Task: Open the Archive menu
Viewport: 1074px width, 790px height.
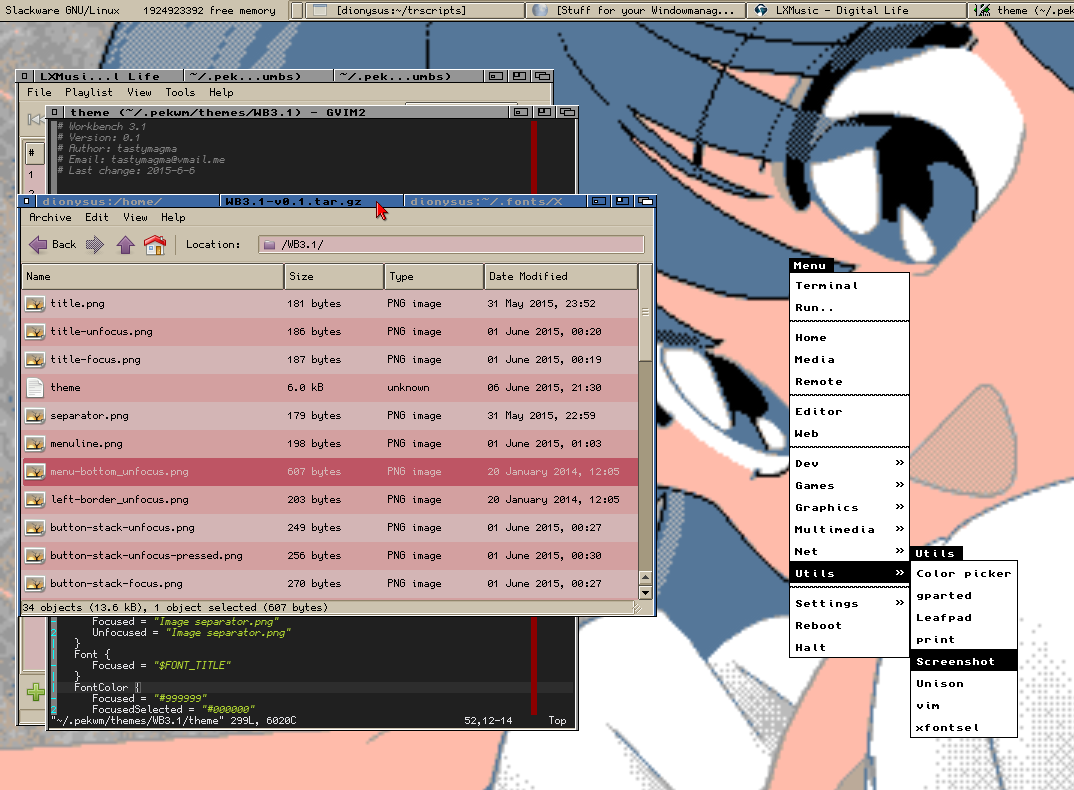Action: [50, 217]
